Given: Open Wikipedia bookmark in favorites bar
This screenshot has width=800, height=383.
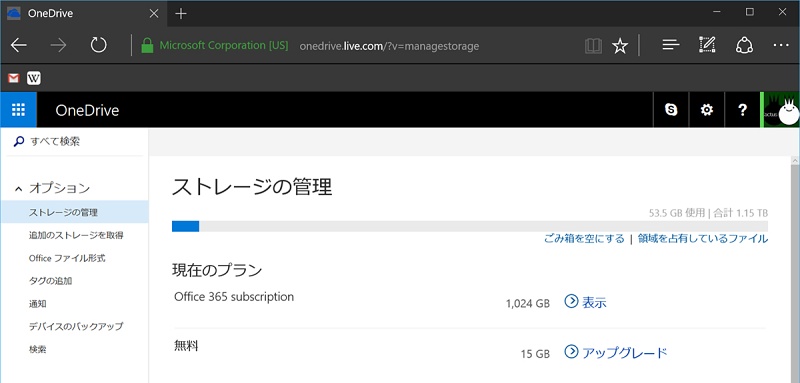Looking at the screenshot, I should coord(34,78).
